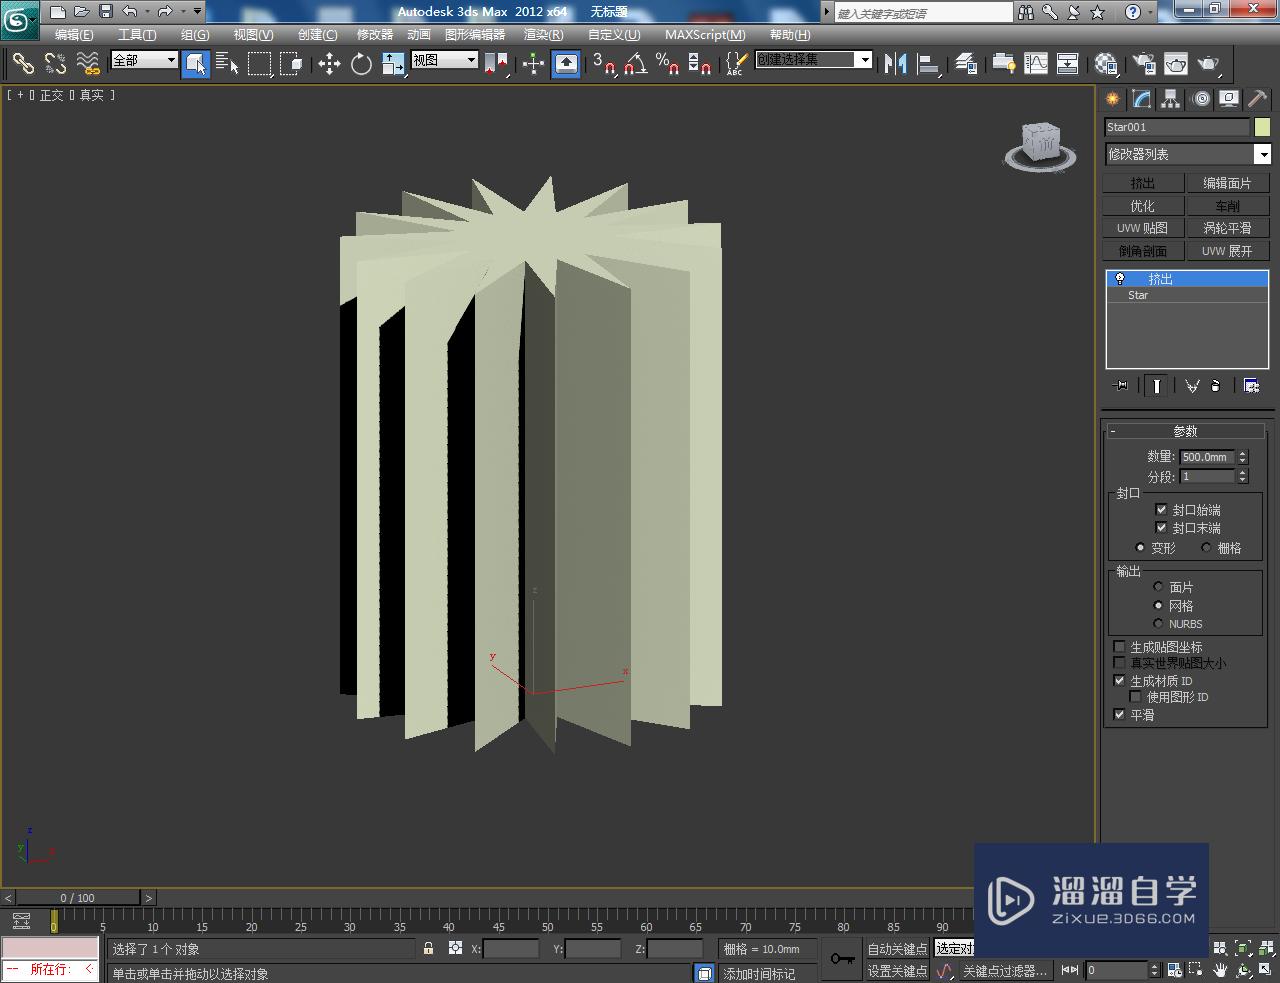This screenshot has height=983, width=1280.
Task: Toggle 平滑 checkbox
Action: (x=1119, y=714)
